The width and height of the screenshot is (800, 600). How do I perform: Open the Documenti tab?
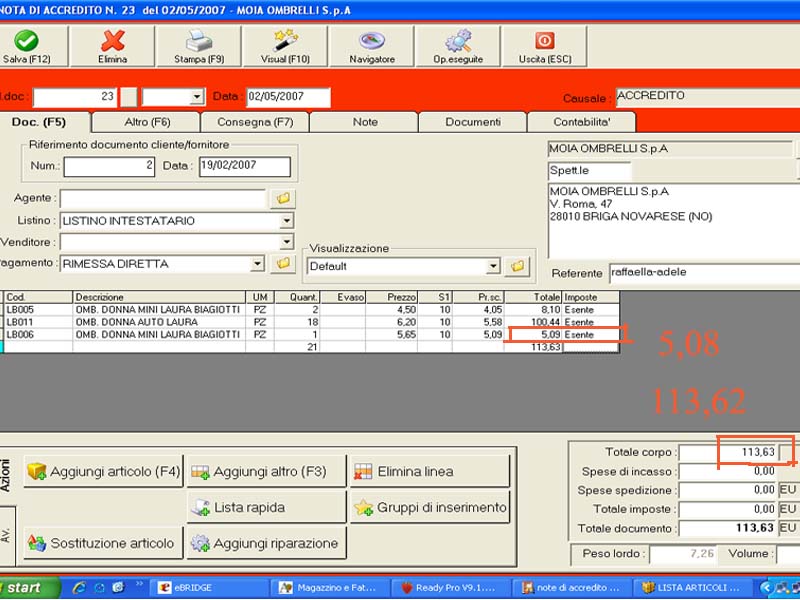click(x=473, y=122)
